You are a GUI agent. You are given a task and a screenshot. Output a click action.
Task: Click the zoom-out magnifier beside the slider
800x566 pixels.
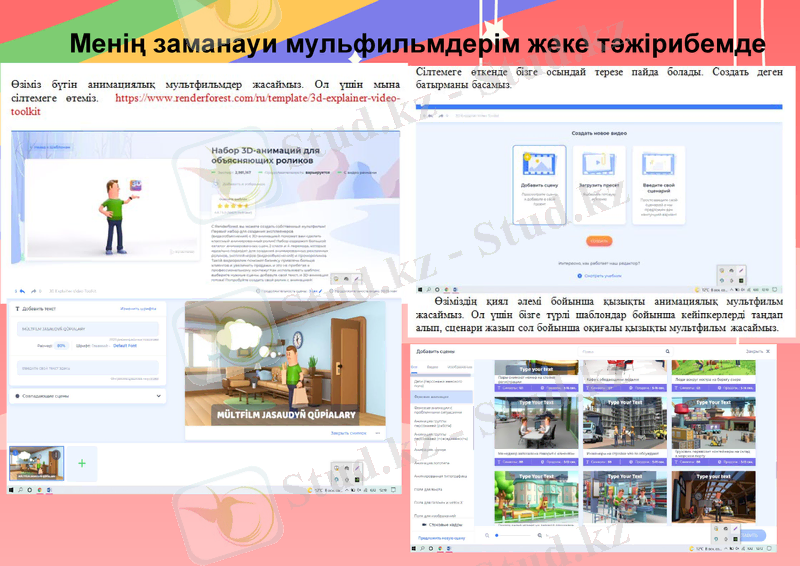[487, 535]
